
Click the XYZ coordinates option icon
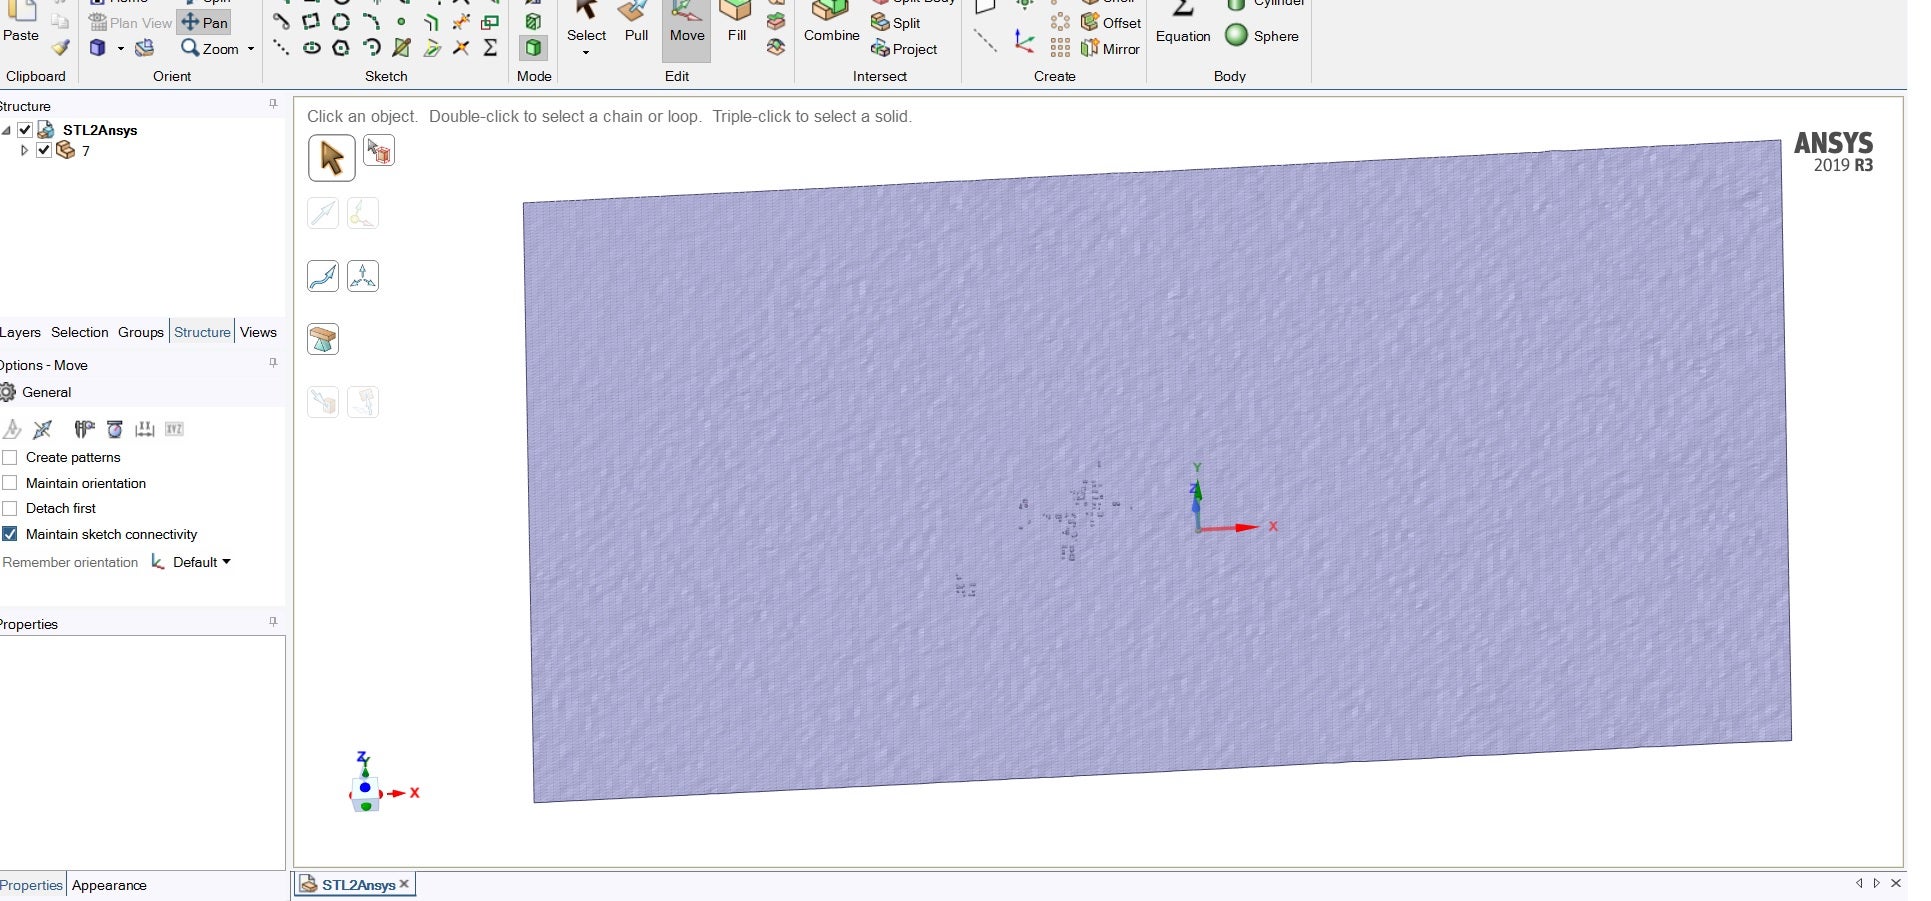click(175, 429)
